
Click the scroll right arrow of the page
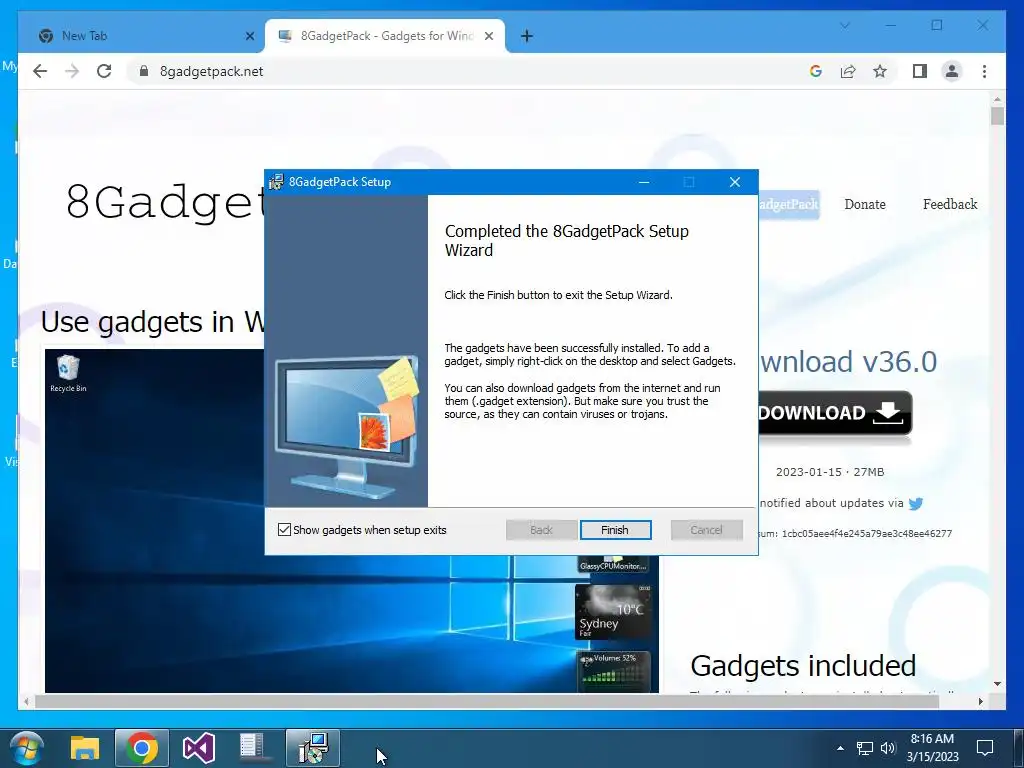point(980,701)
